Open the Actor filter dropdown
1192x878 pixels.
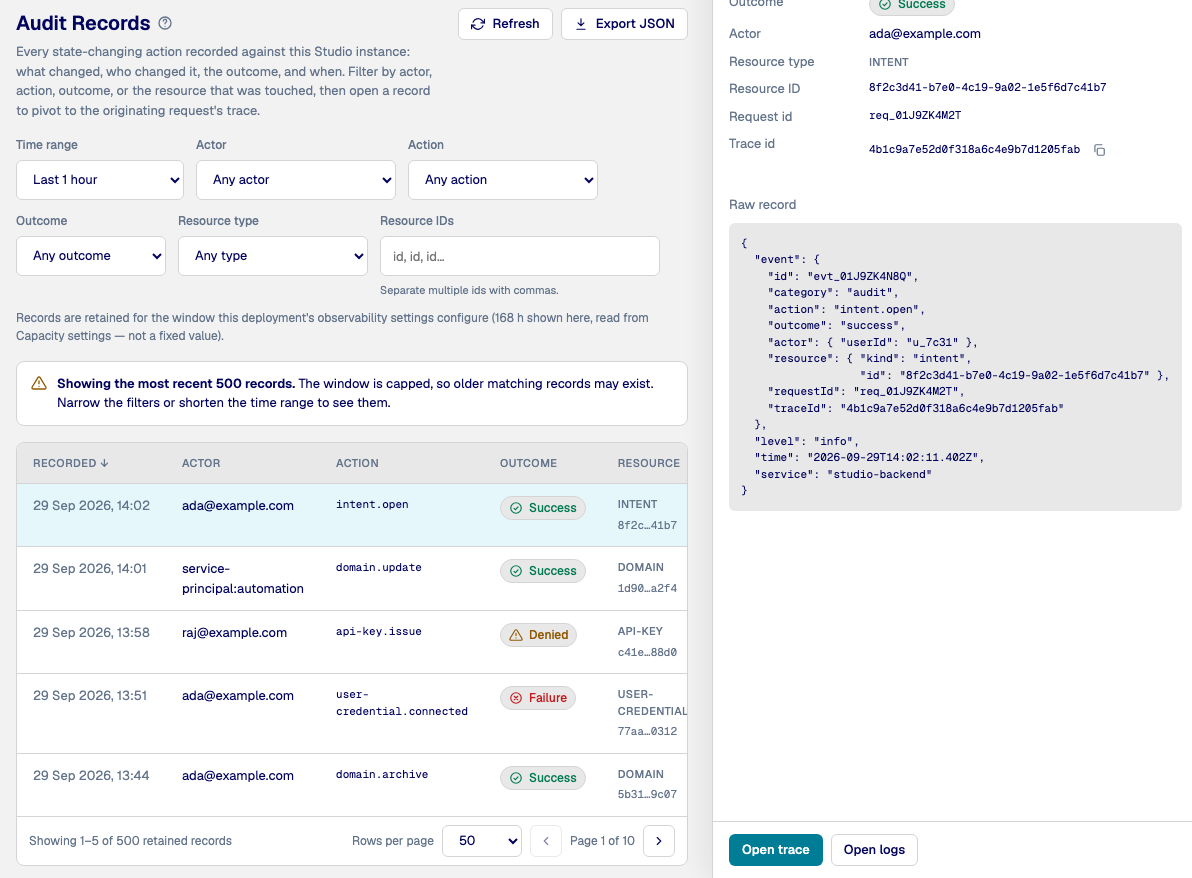296,180
